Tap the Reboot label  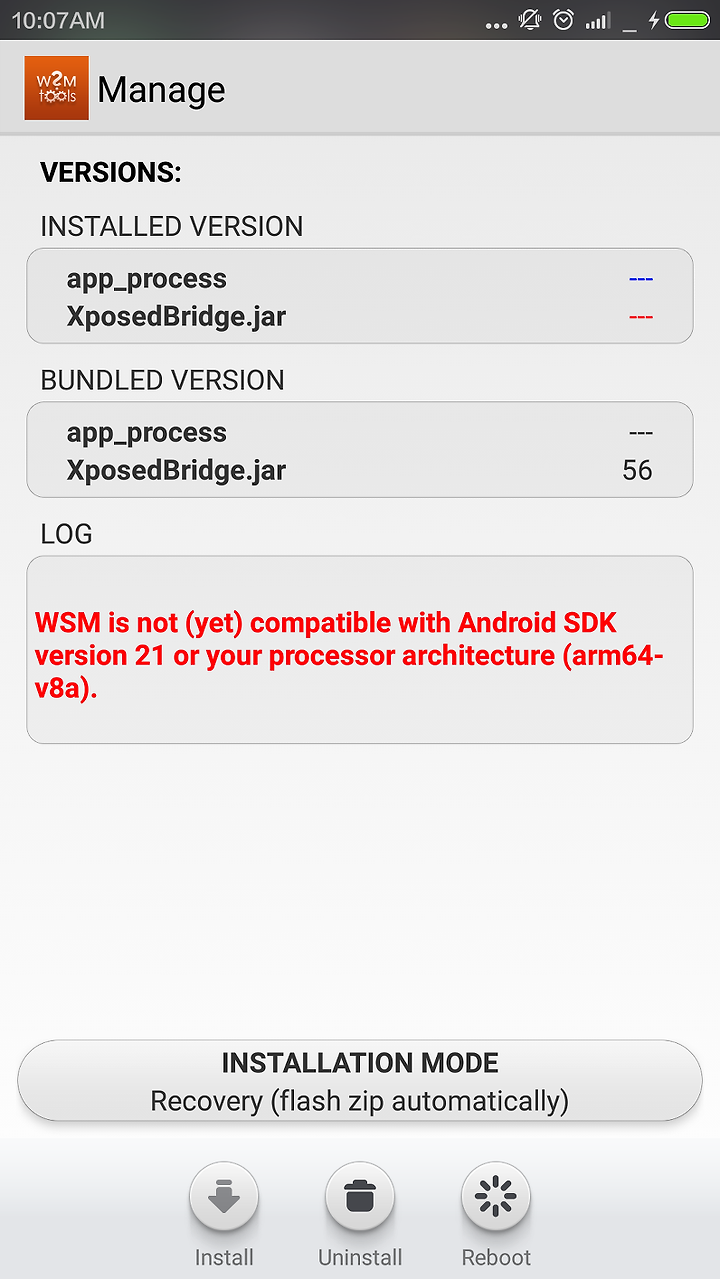click(496, 1257)
